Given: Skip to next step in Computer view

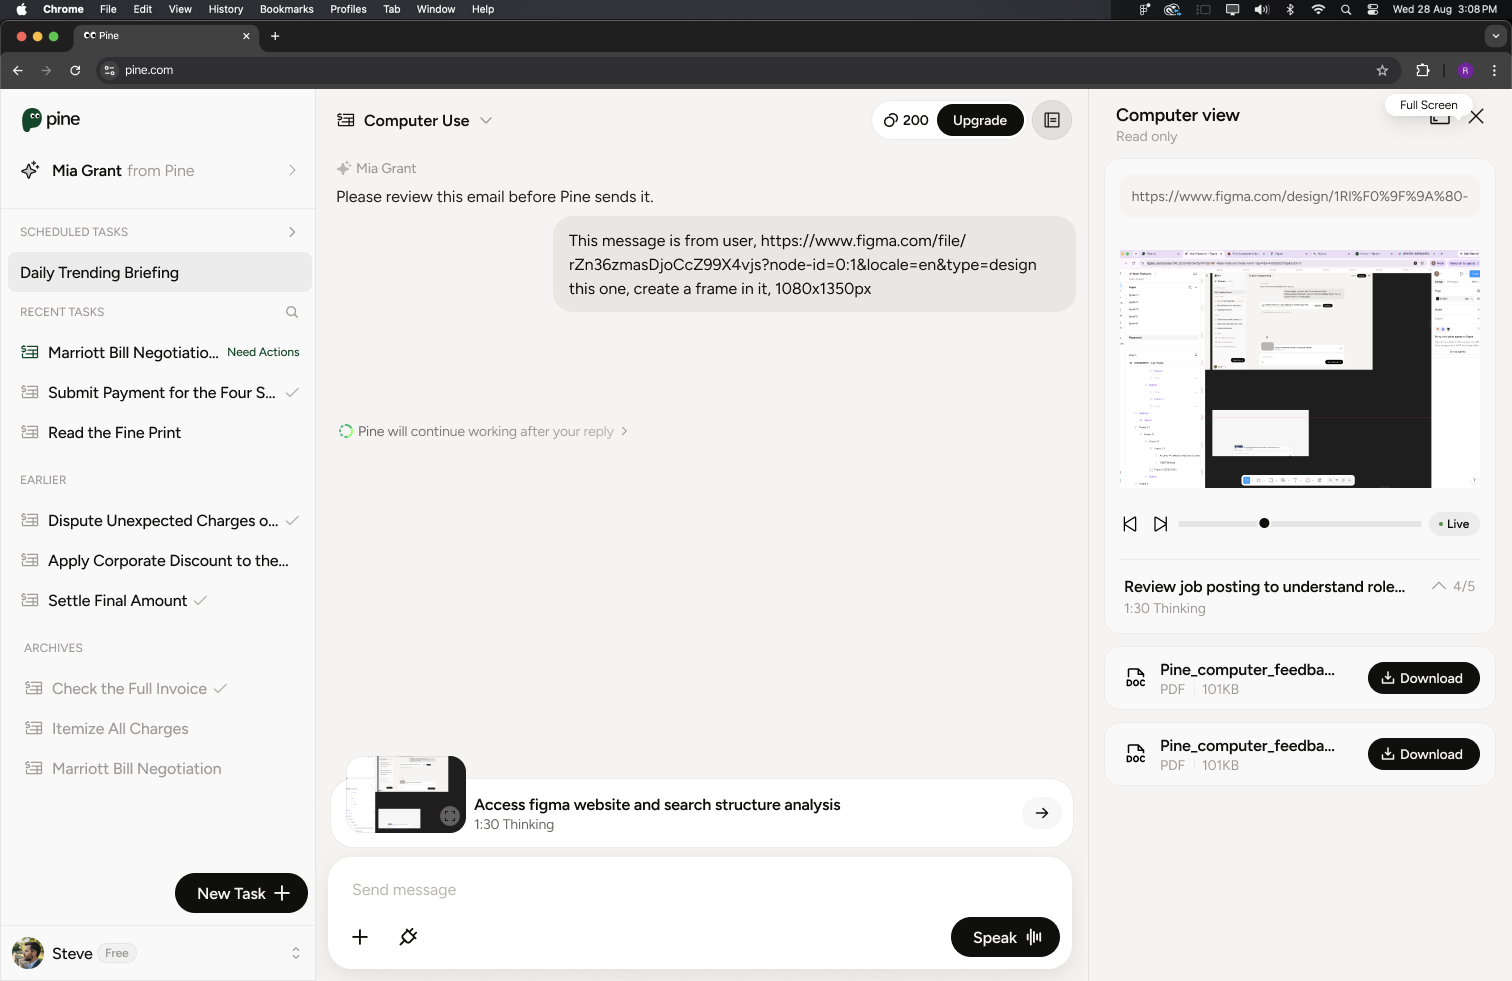Looking at the screenshot, I should (x=1160, y=524).
